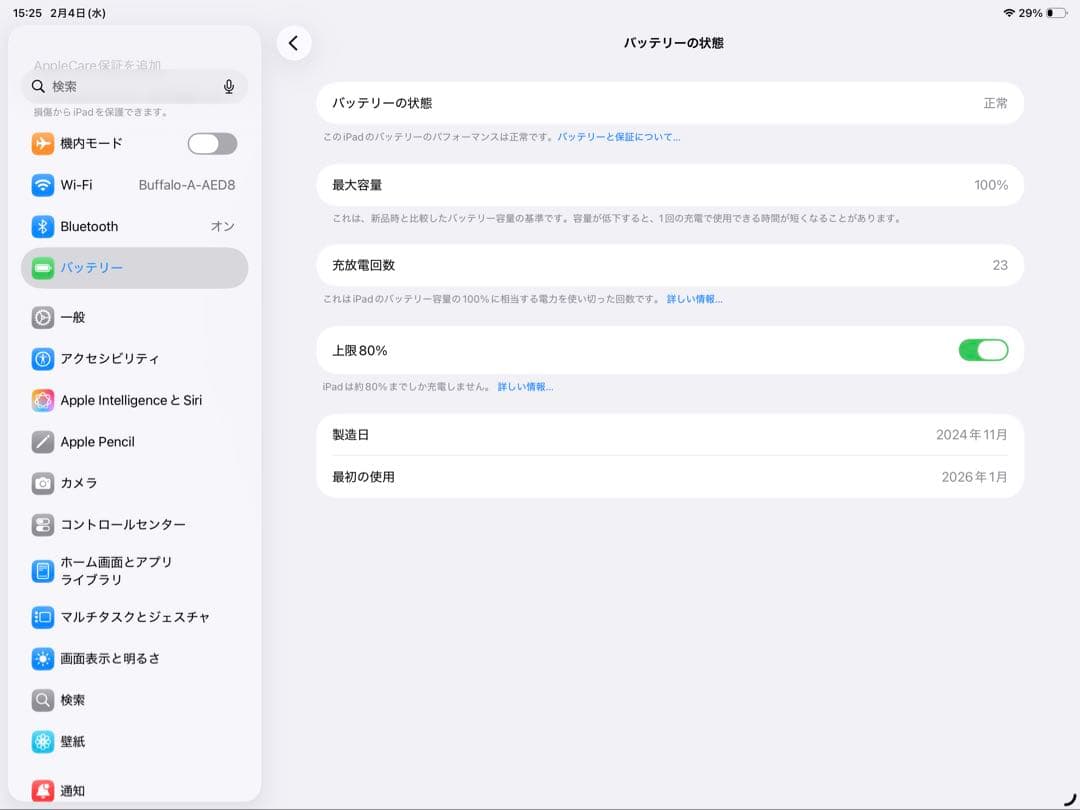Select the Bluetooth icon

42,226
